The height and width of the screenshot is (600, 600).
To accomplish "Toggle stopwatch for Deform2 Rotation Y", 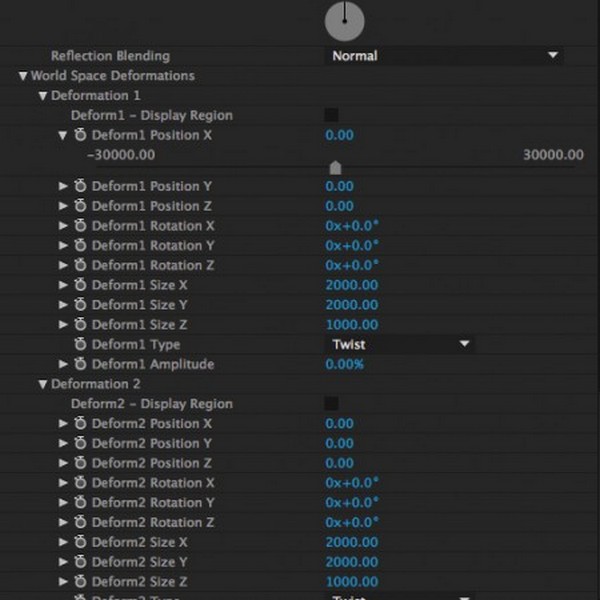I will tap(80, 502).
